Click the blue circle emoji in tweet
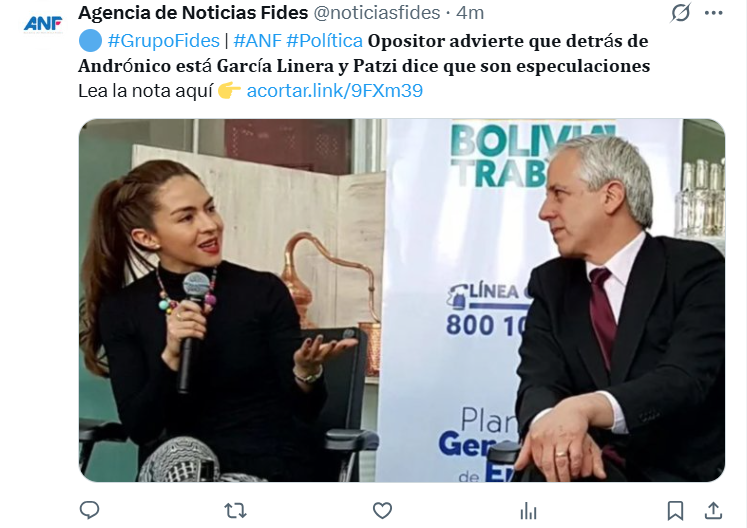Image resolution: width=747 pixels, height=528 pixels. (90, 41)
